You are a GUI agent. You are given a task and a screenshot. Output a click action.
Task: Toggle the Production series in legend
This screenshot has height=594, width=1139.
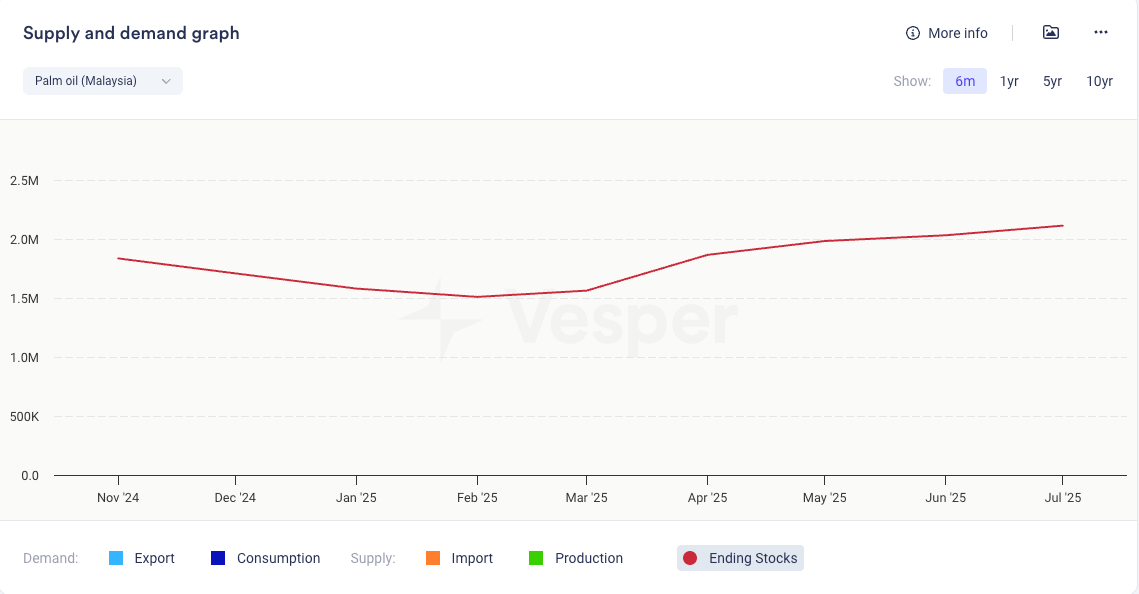588,558
